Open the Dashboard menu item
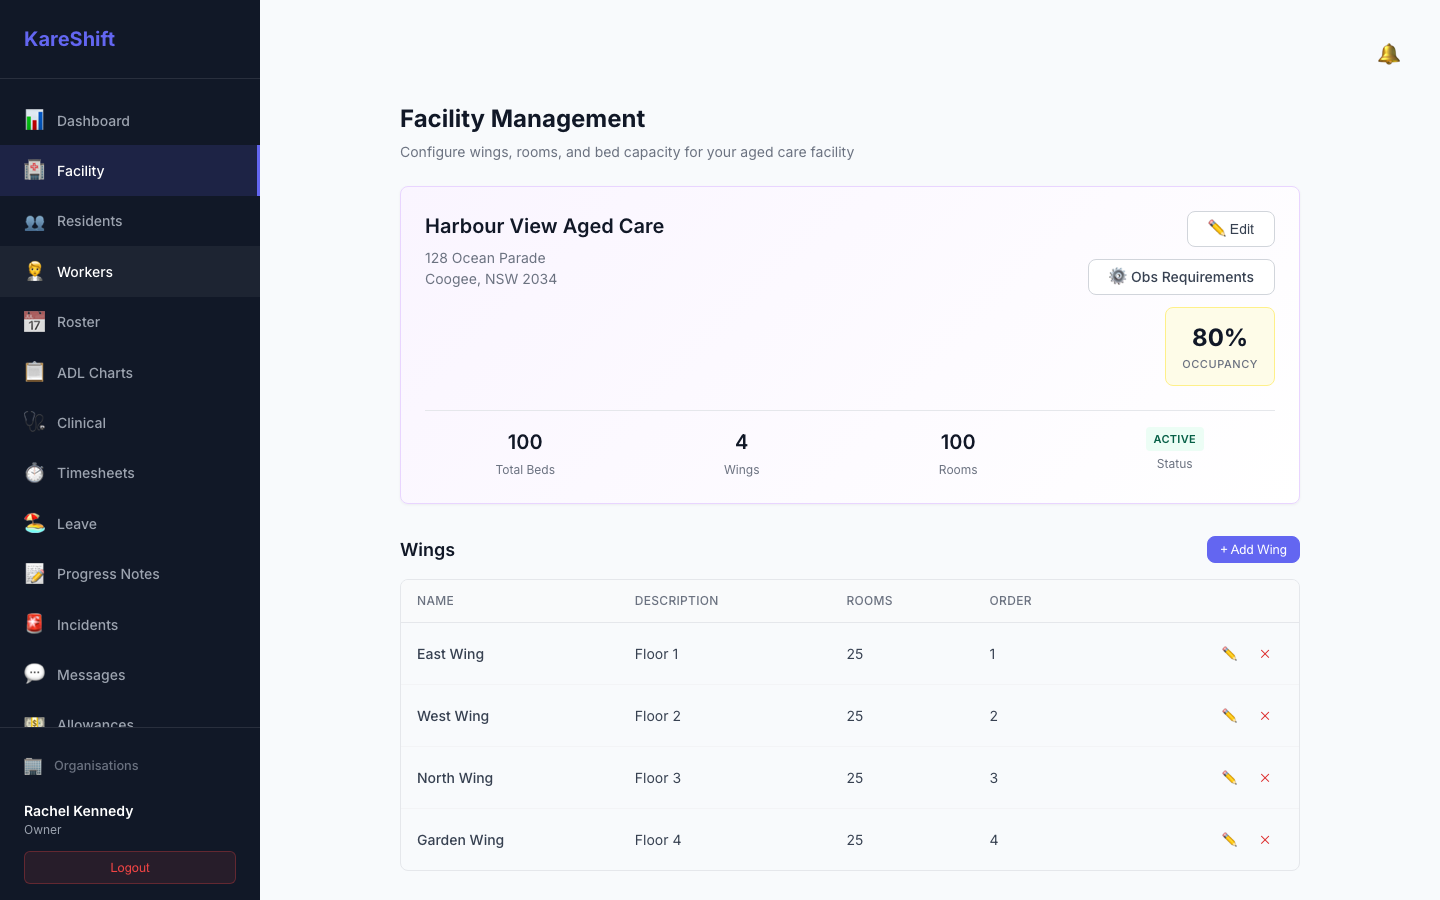 [x=130, y=120]
